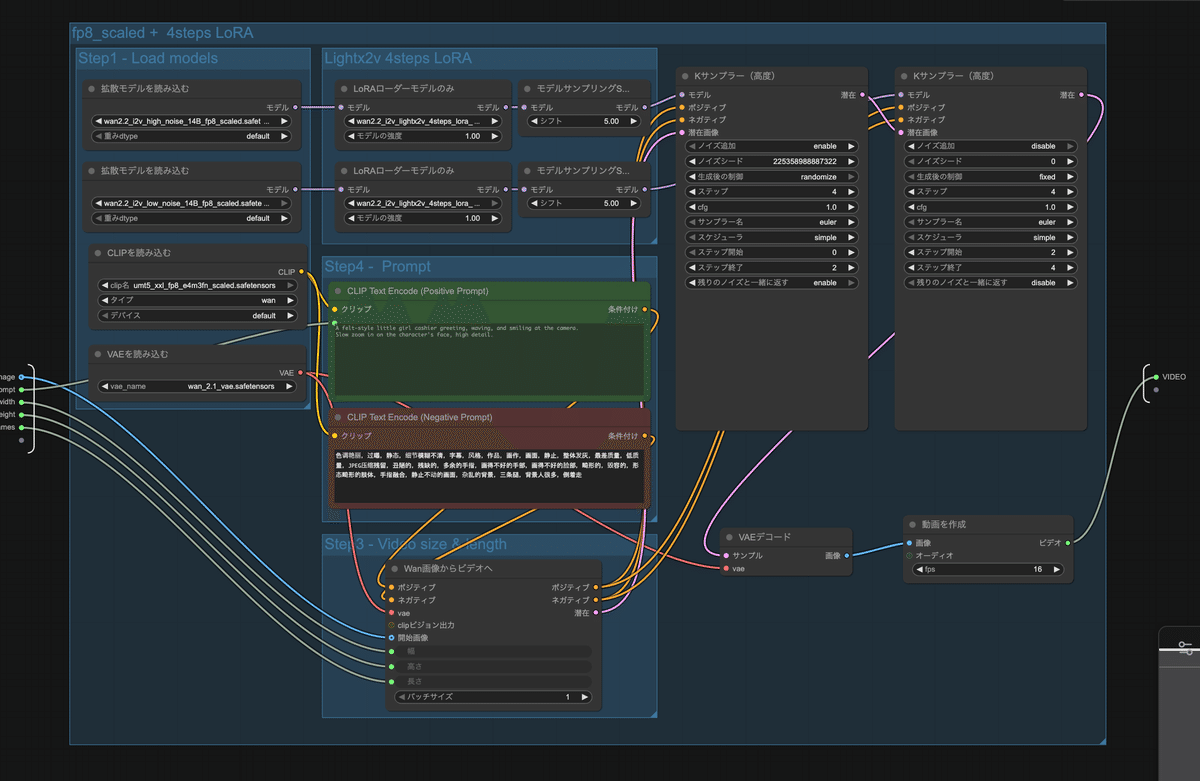Collapse the VAEデコード node via its header dot

pyautogui.click(x=728, y=537)
